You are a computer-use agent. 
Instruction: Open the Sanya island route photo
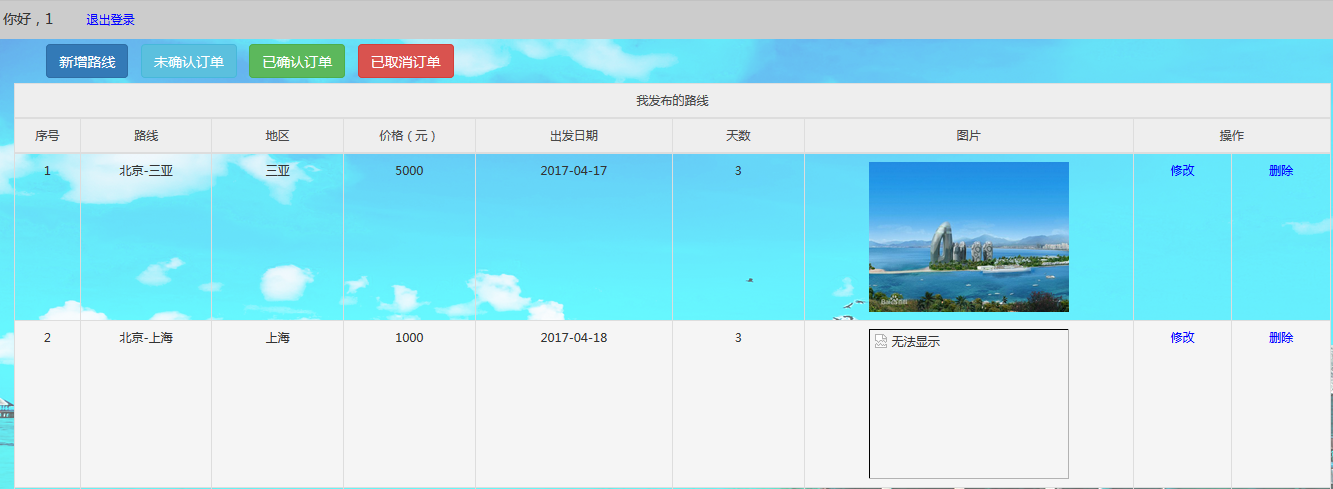click(969, 237)
